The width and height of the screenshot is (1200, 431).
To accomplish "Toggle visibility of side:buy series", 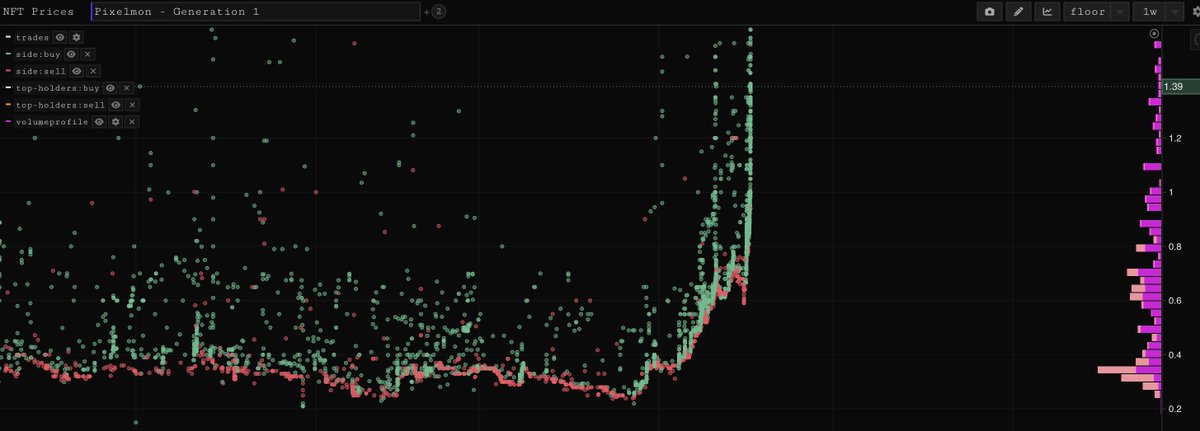I will [71, 54].
